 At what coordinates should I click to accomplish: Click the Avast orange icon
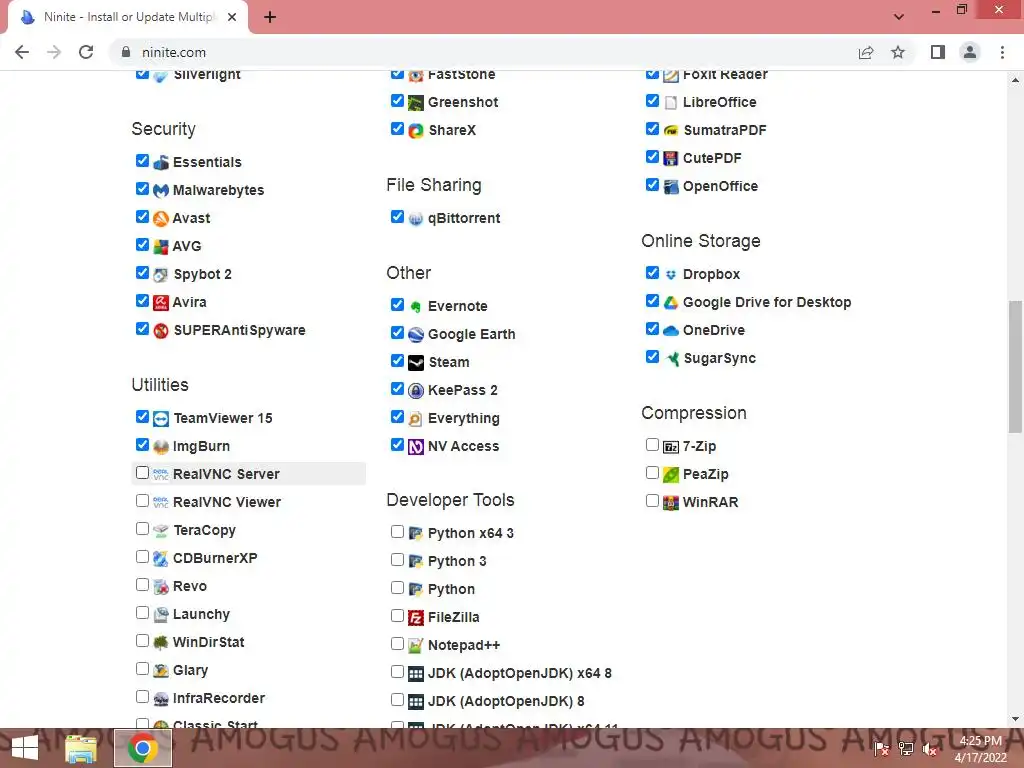pos(161,218)
